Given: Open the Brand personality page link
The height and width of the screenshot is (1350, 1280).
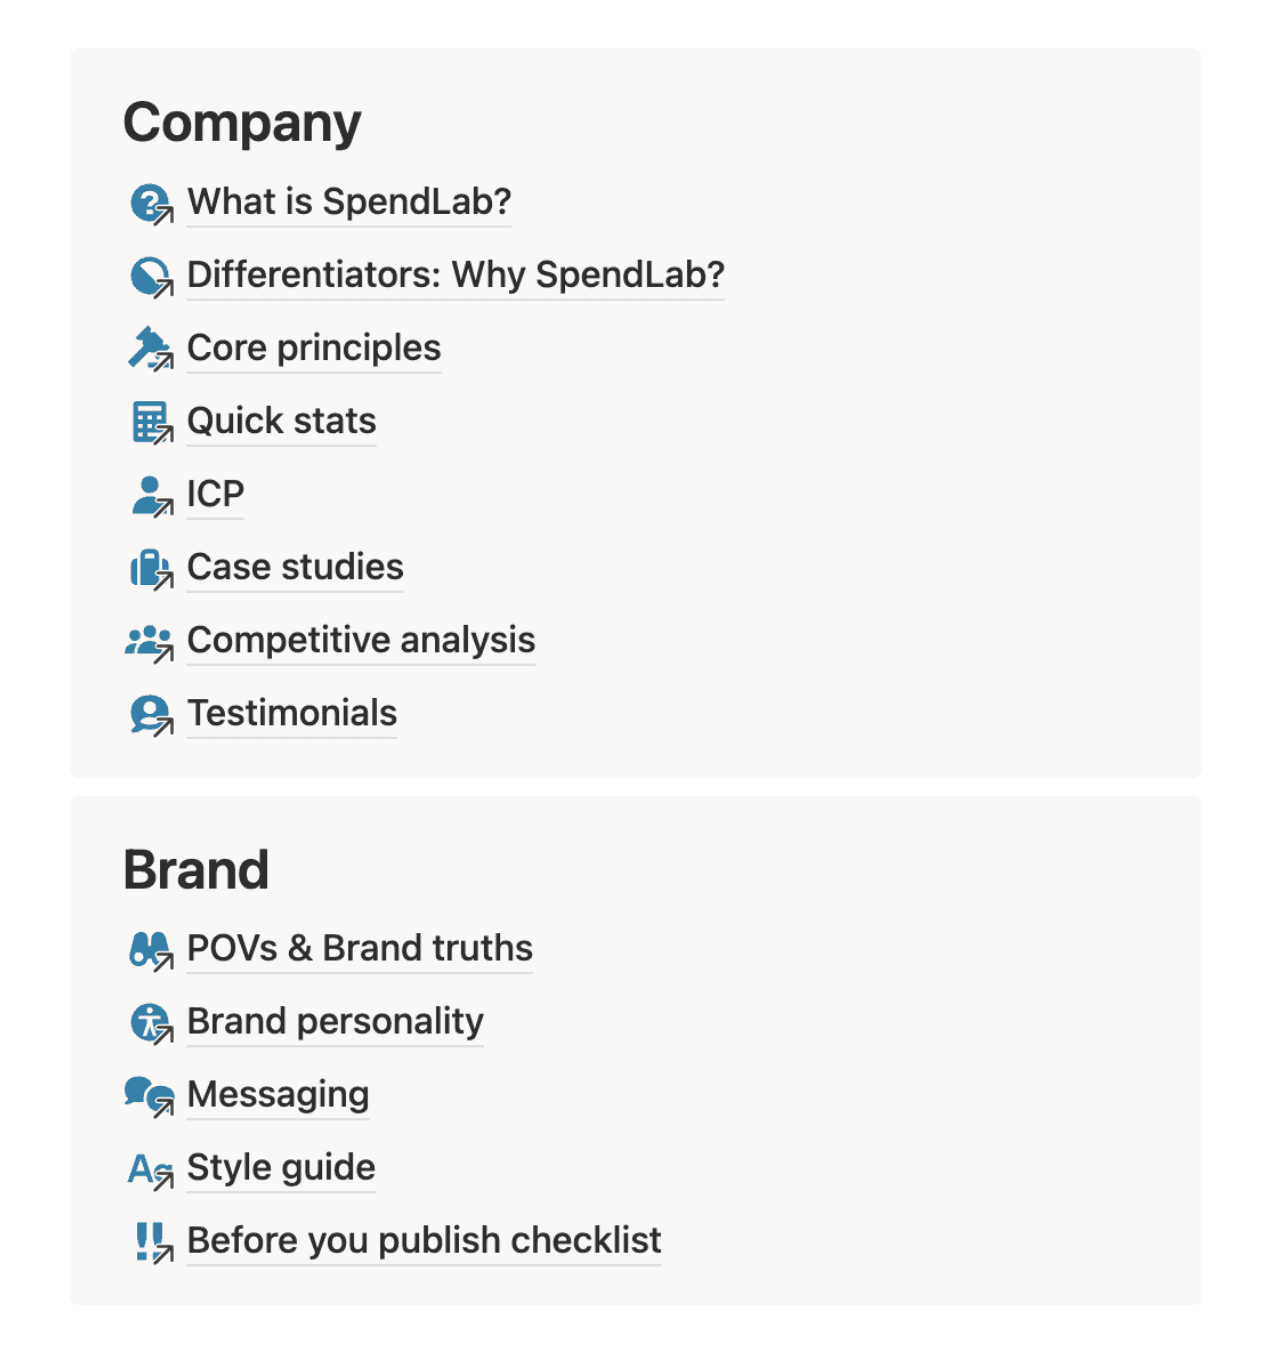Looking at the screenshot, I should (x=335, y=1021).
